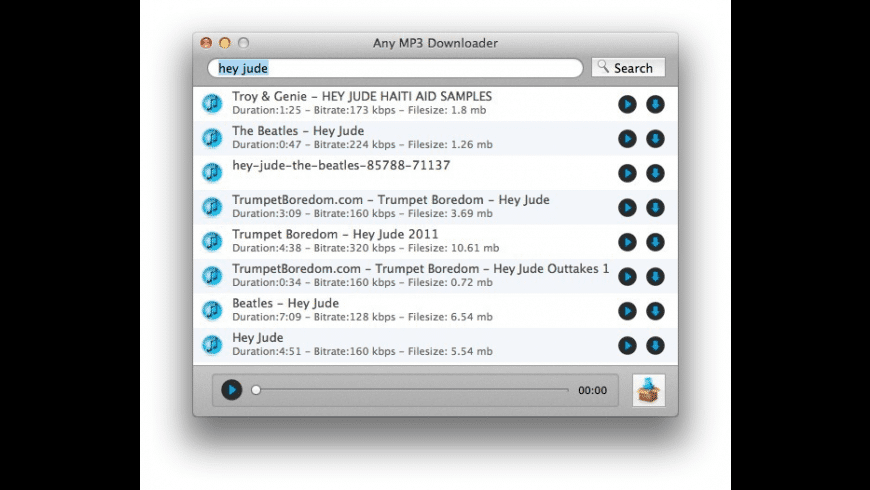This screenshot has width=870, height=490.
Task: Focus the hey jude search field
Action: [x=395, y=68]
